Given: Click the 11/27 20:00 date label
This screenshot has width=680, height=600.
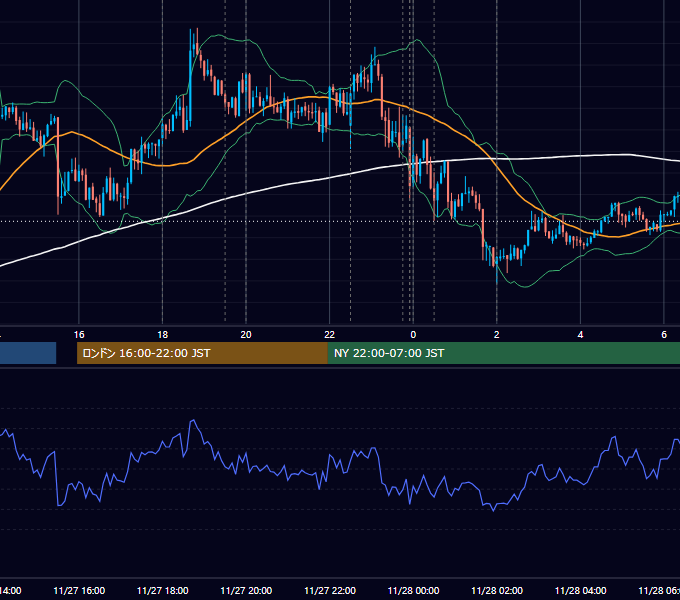Looking at the screenshot, I should pyautogui.click(x=246, y=590).
